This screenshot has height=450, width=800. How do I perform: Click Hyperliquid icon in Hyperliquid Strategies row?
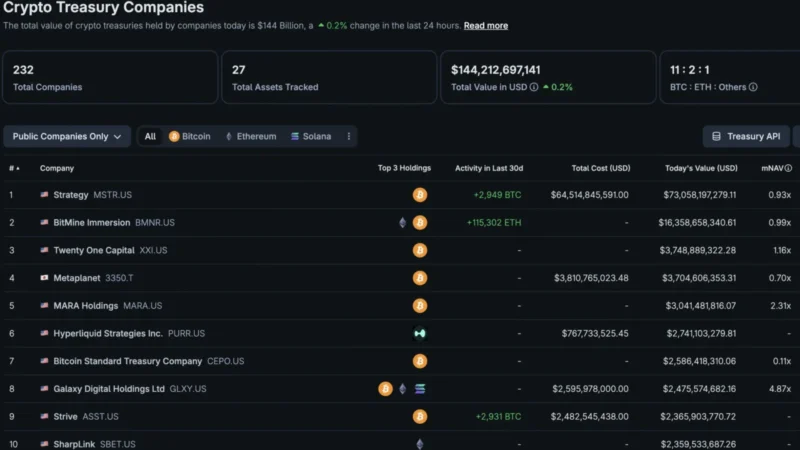(x=420, y=333)
